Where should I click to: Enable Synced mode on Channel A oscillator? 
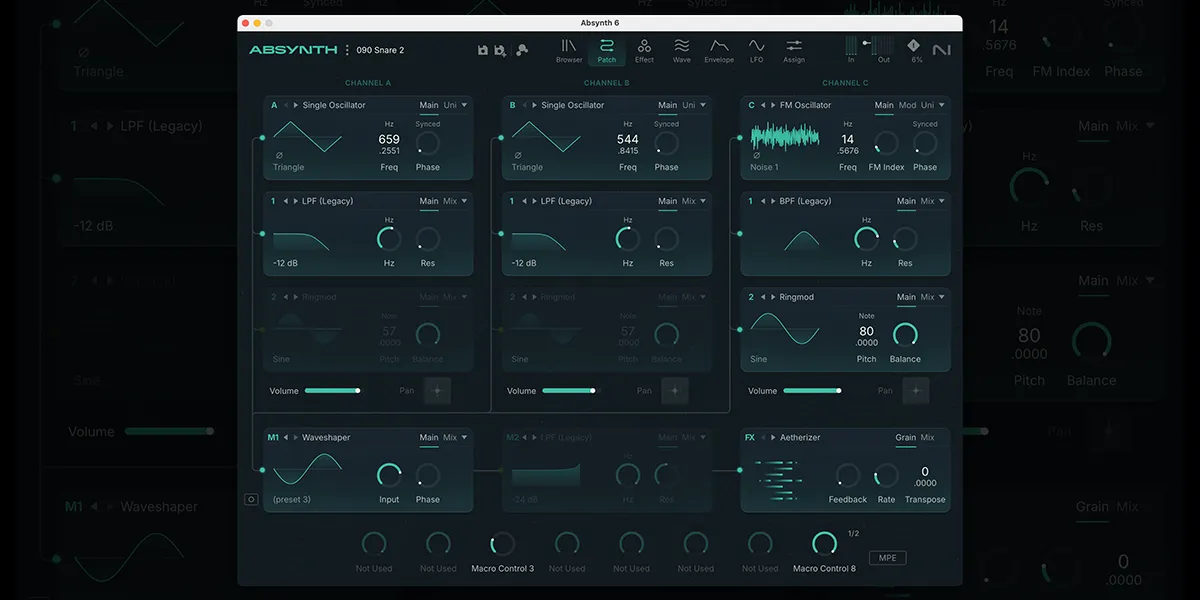point(427,122)
